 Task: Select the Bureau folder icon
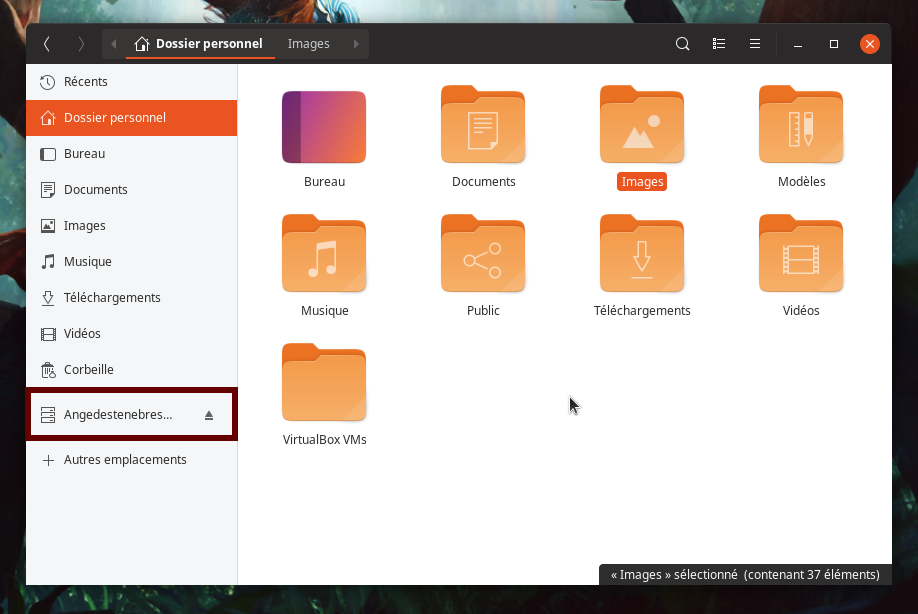point(324,127)
